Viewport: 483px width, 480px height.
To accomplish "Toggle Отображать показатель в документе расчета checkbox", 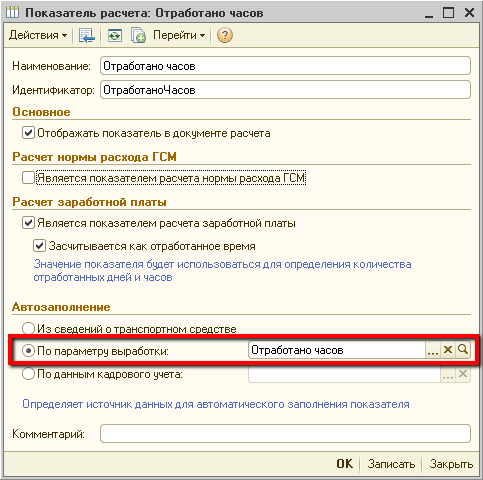I will [28, 133].
